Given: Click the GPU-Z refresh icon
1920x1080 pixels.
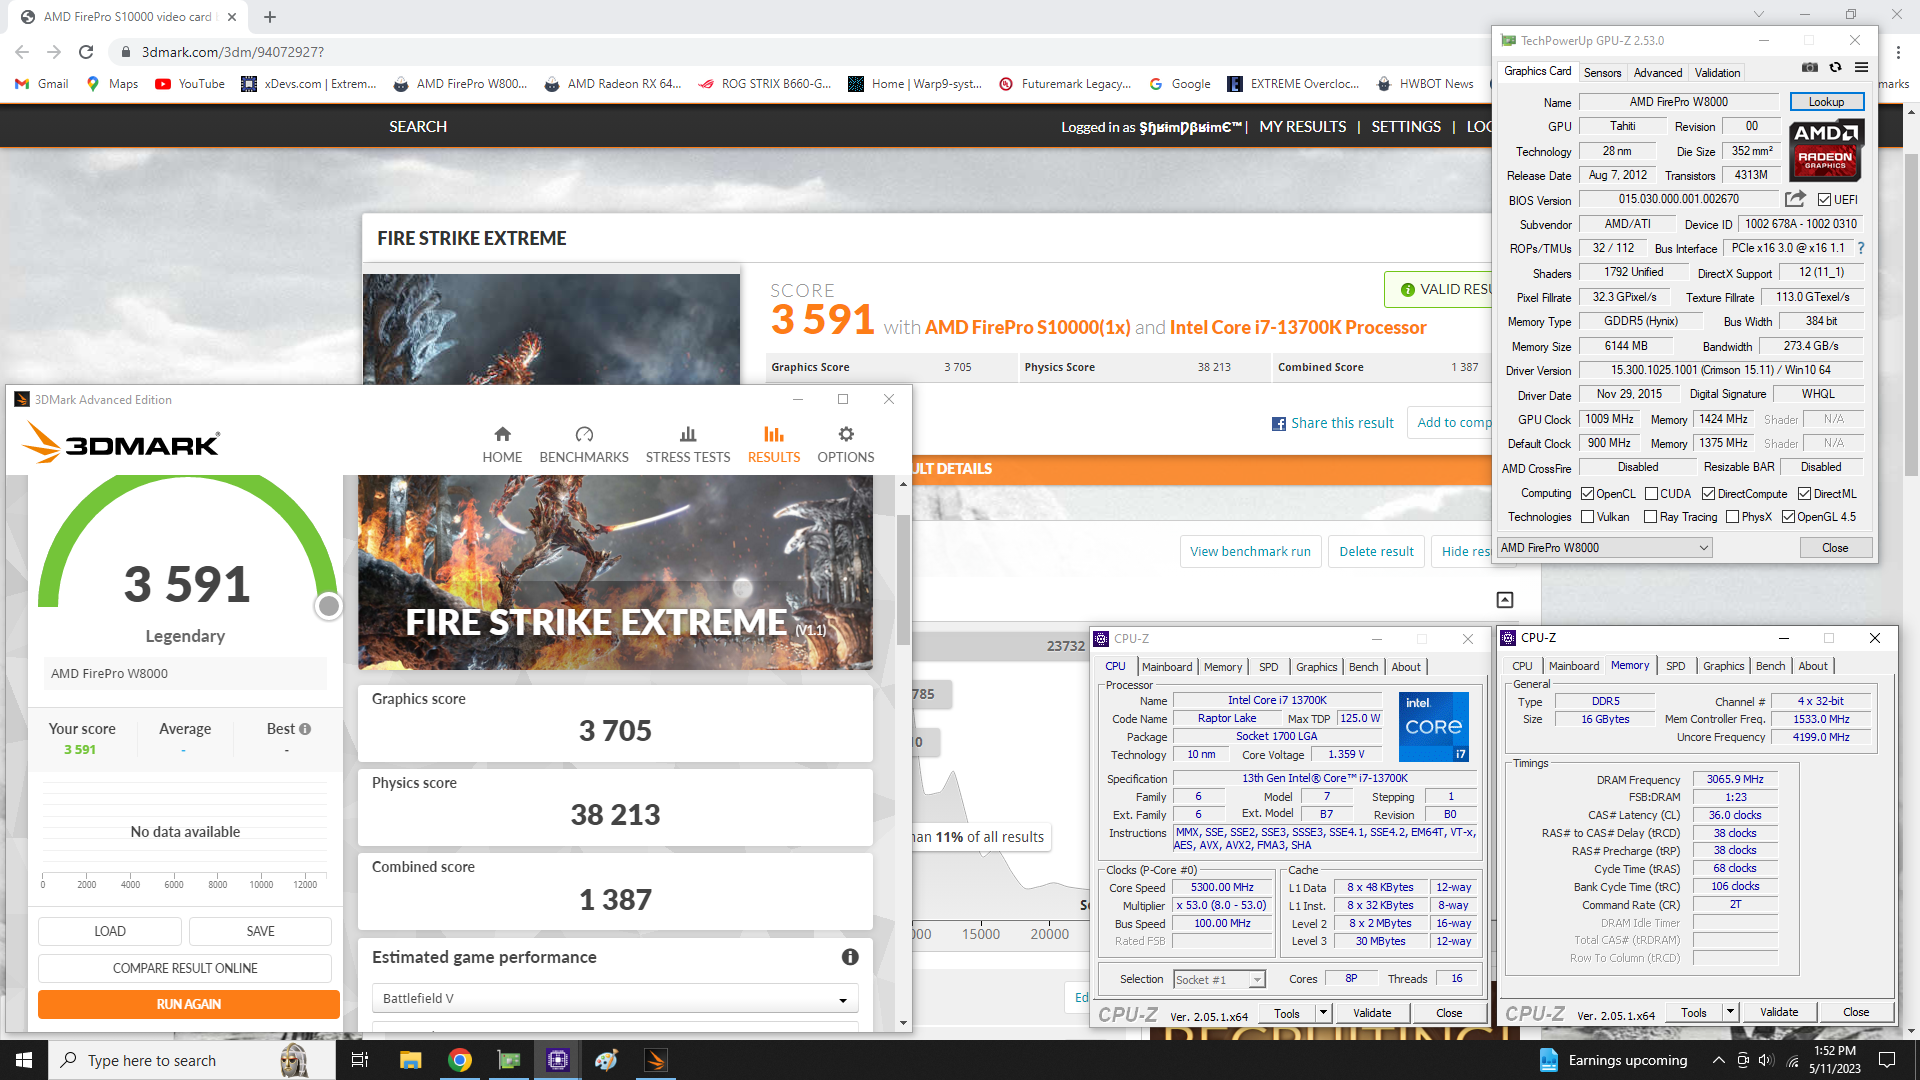Looking at the screenshot, I should click(x=1835, y=68).
